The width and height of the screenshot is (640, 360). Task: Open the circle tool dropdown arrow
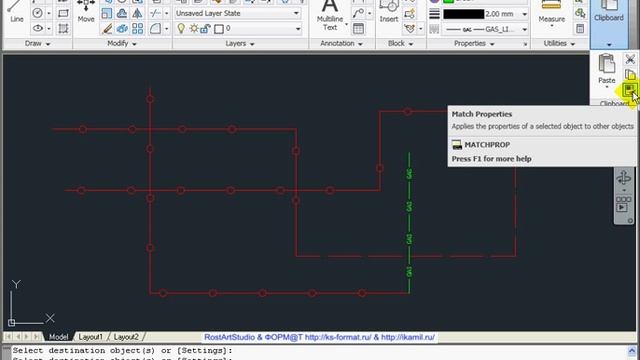point(49,13)
